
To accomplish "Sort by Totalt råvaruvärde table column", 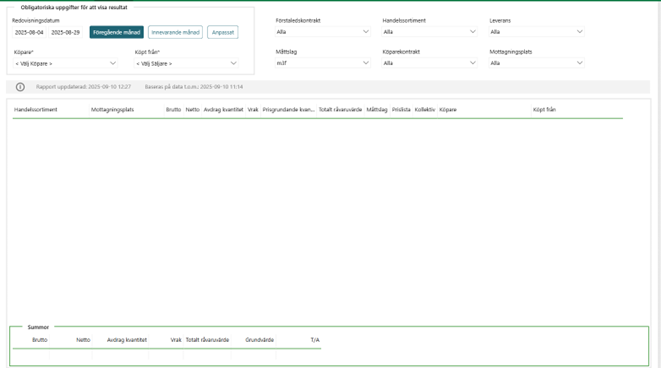I will click(x=340, y=110).
